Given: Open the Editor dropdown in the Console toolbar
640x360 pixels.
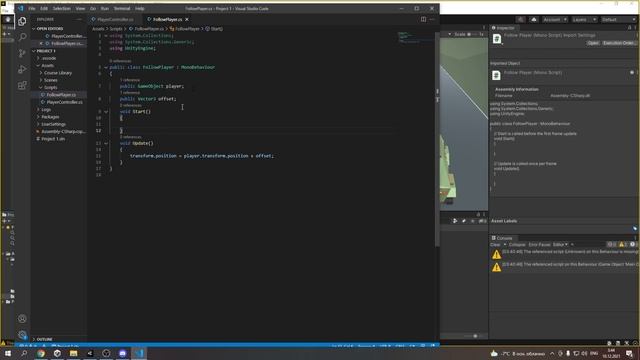Looking at the screenshot, I should 560,244.
